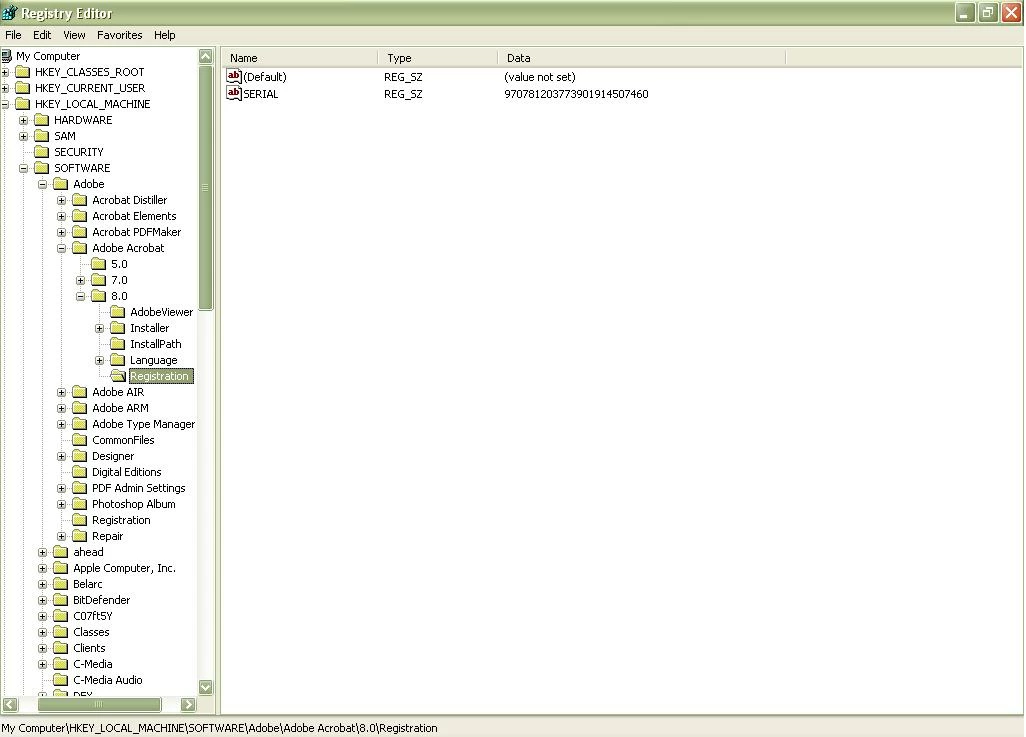Select the Registration key under Adobe
1026x737 pixels.
[121, 520]
